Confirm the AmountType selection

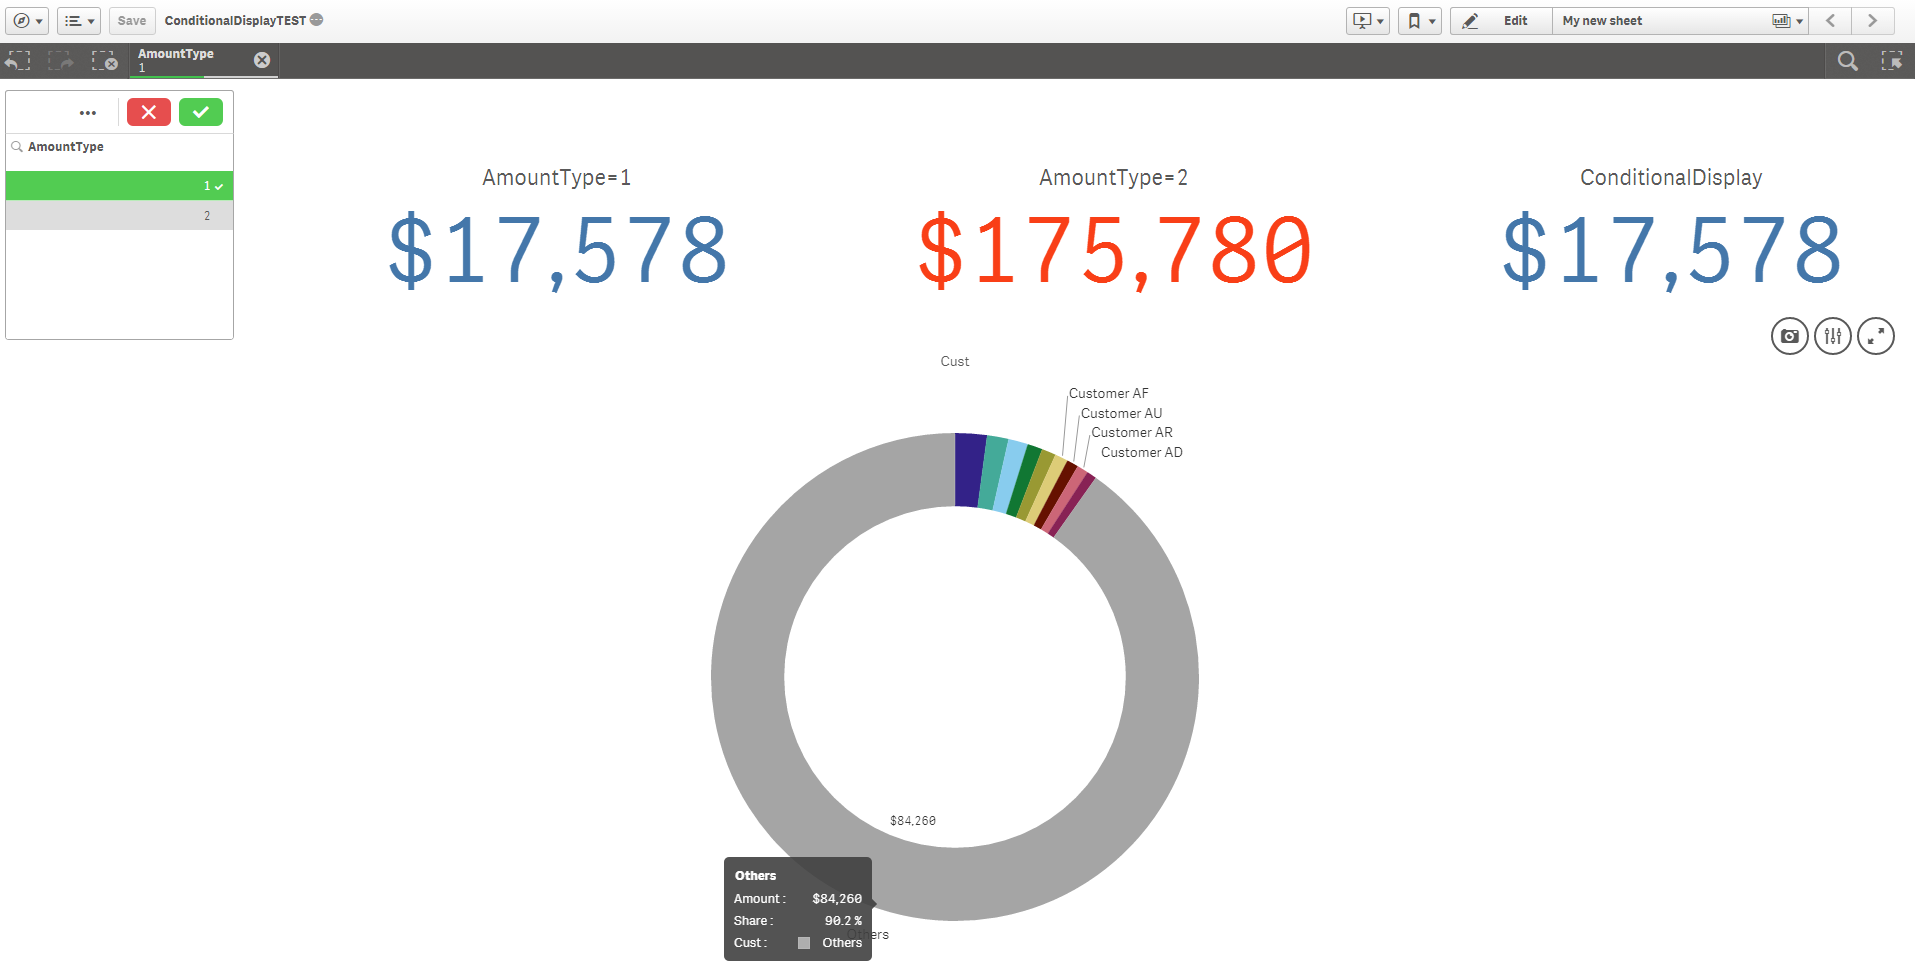[201, 112]
